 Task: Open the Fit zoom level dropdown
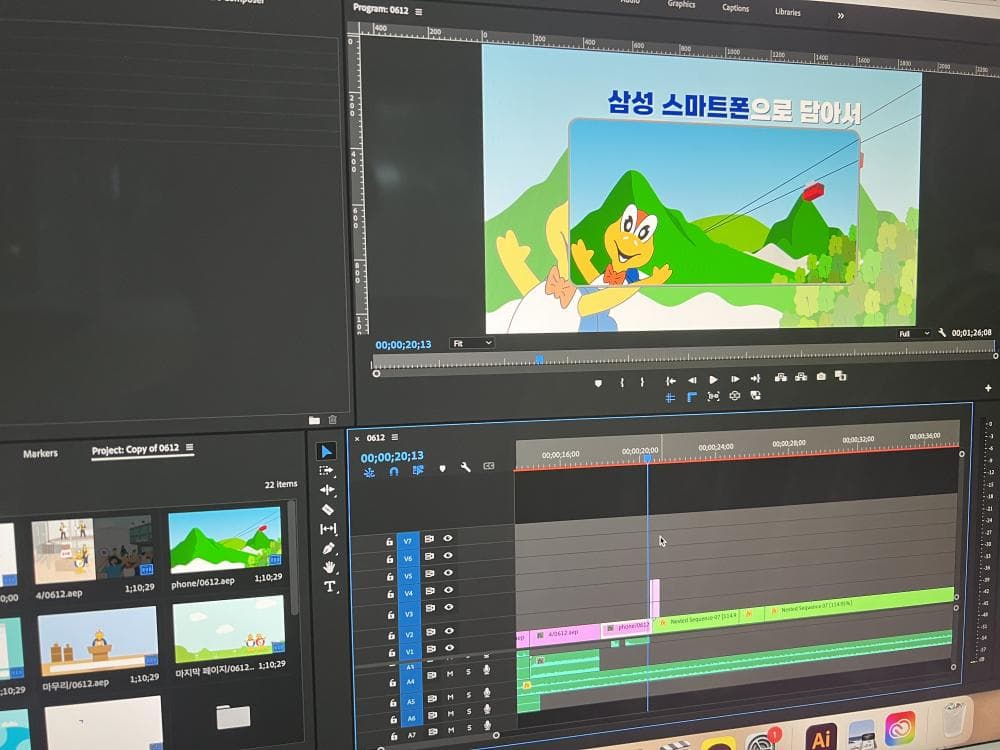(x=472, y=343)
